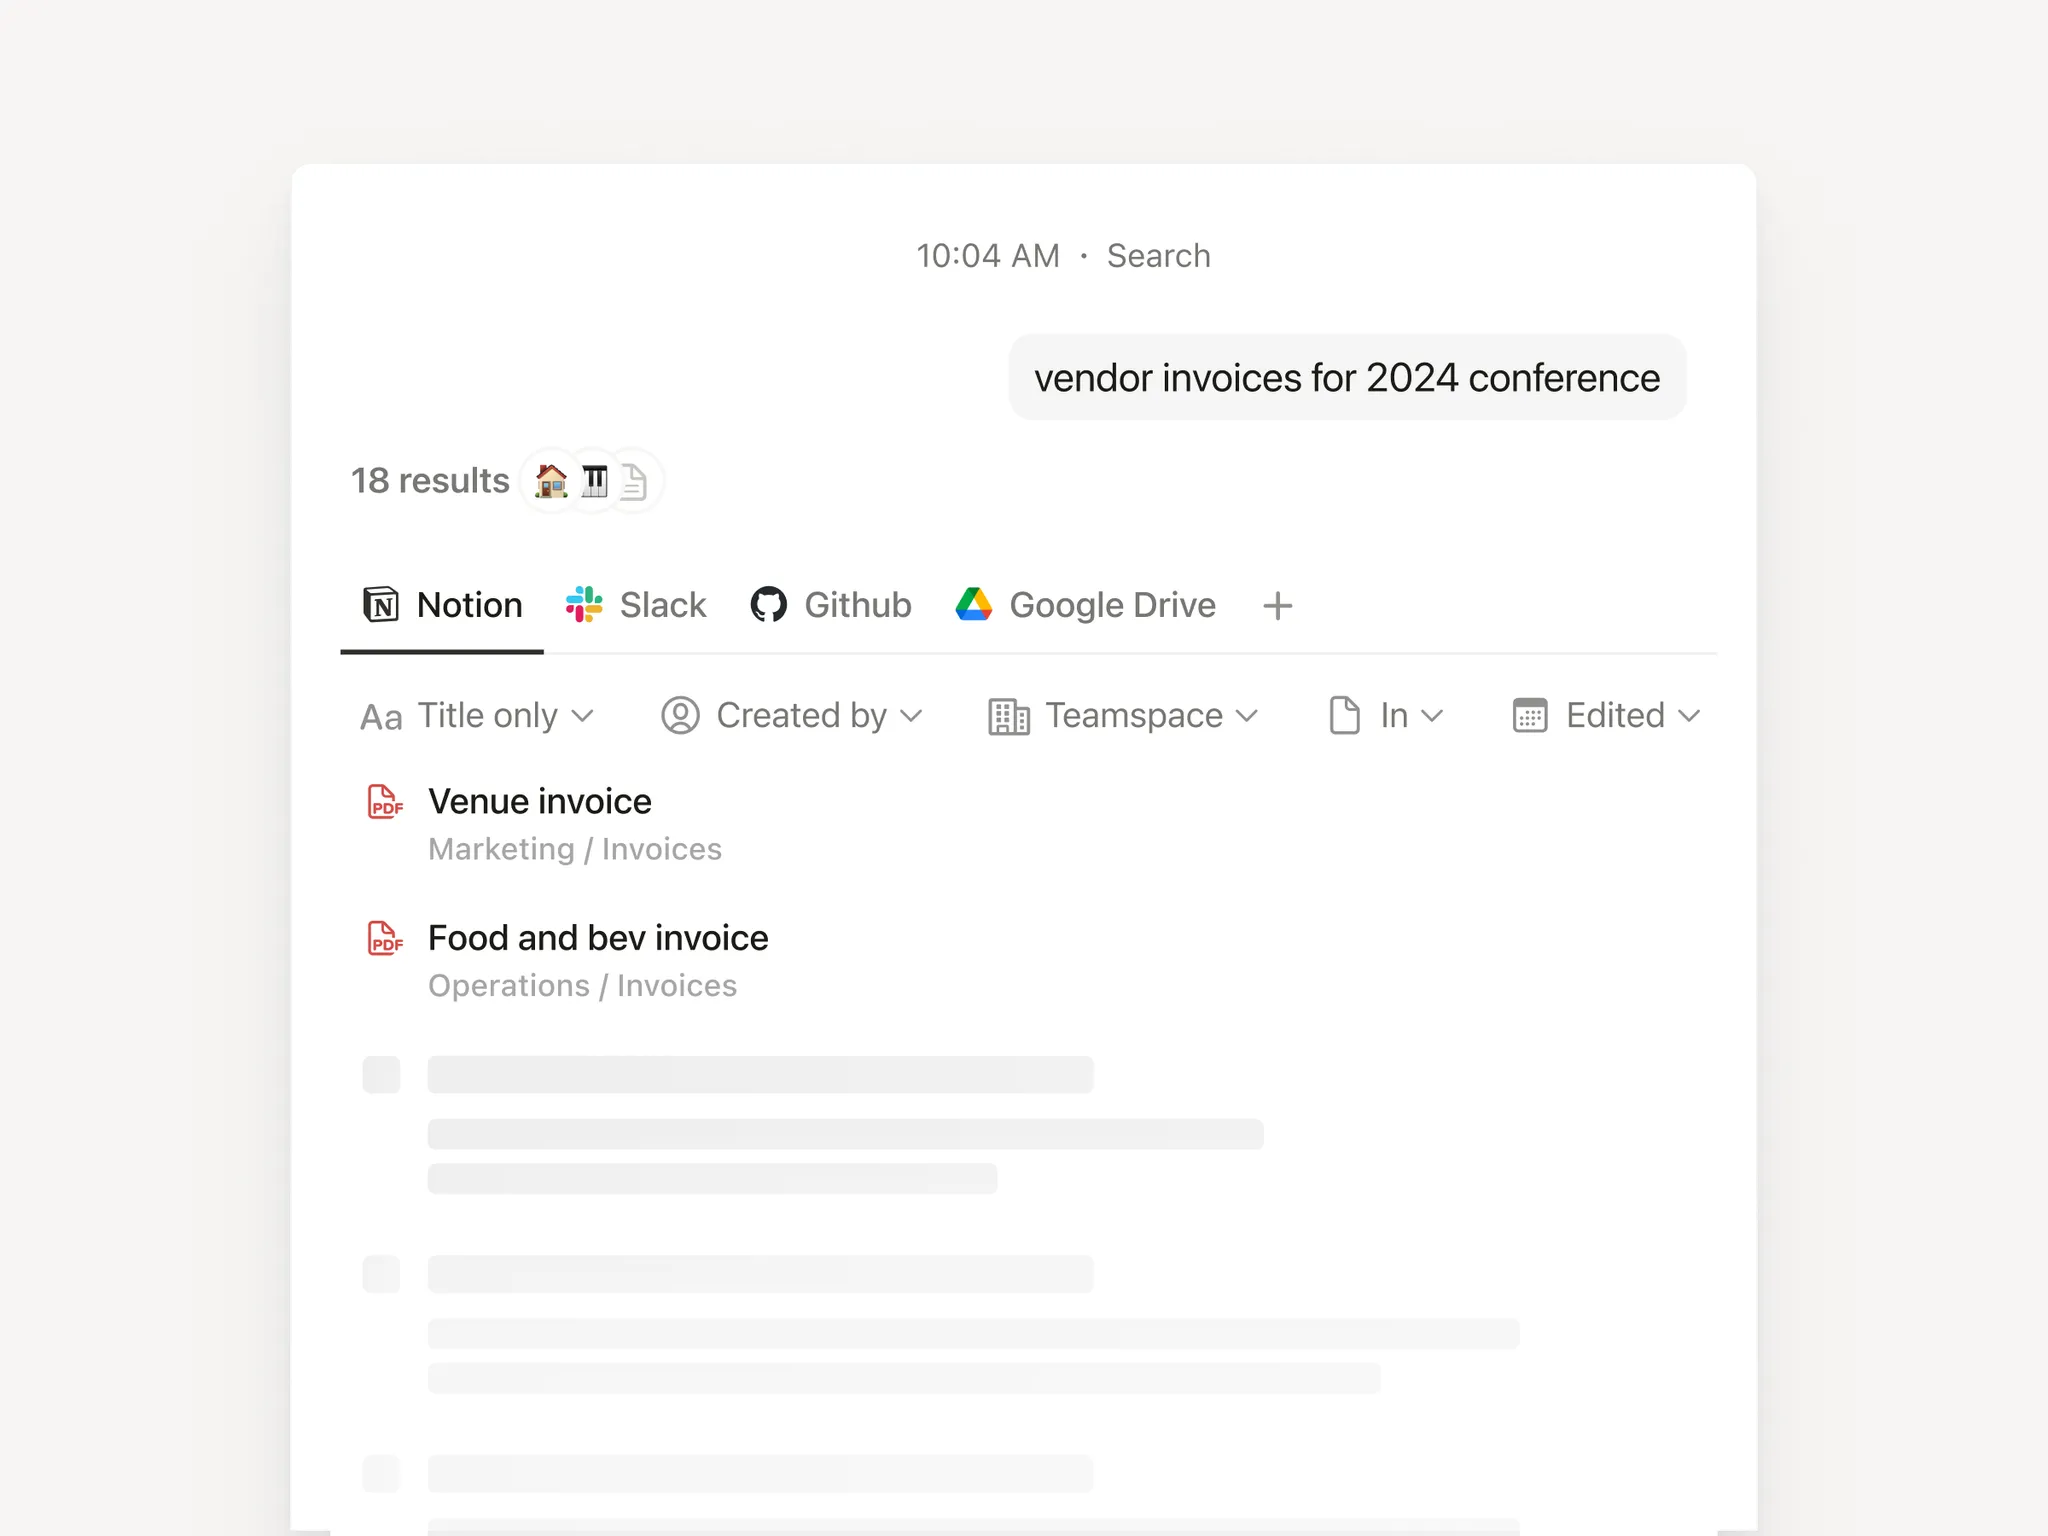Viewport: 2048px width, 1536px height.
Task: Click the Google Drive triangle icon
Action: 974,605
